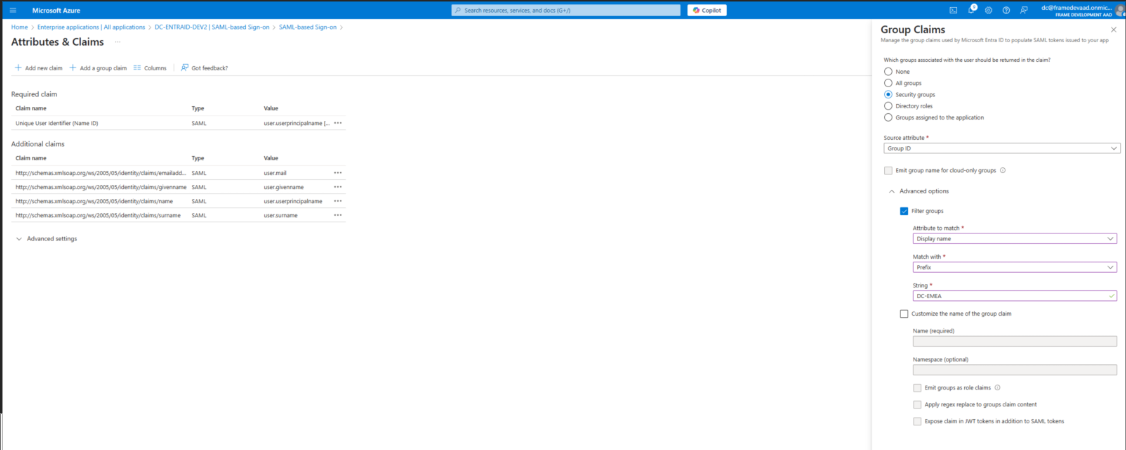This screenshot has width=1126, height=450.
Task: Enable Customize the name of the group claim
Action: point(904,314)
